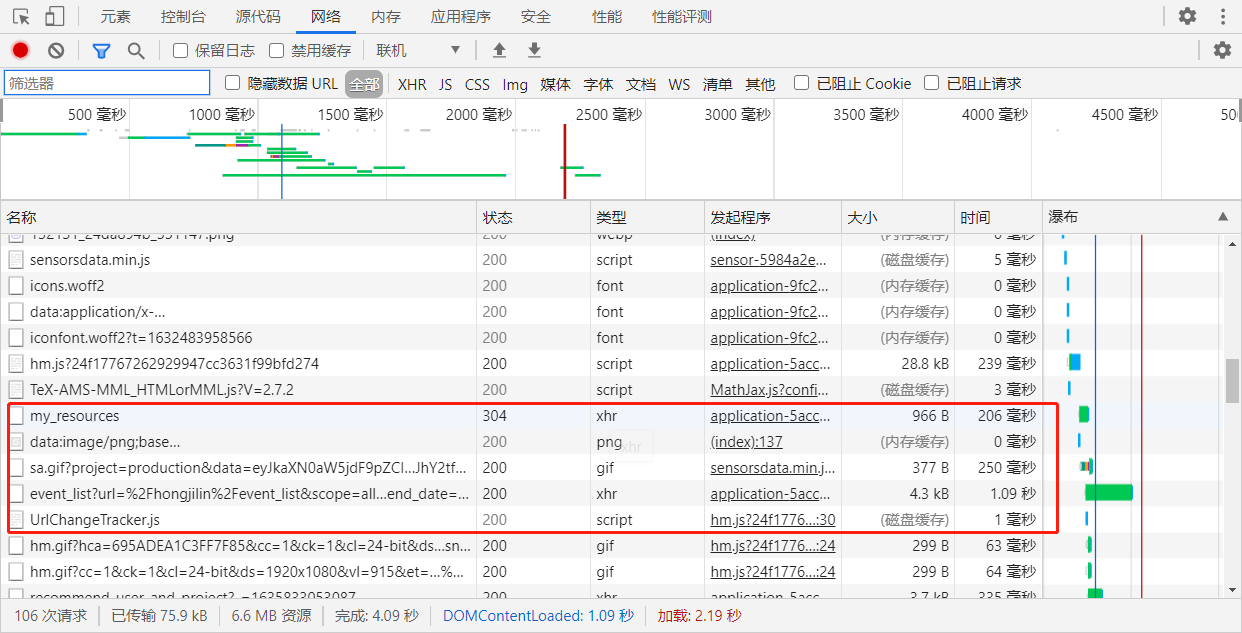Clear the network log icon
1242x633 pixels.
point(56,50)
